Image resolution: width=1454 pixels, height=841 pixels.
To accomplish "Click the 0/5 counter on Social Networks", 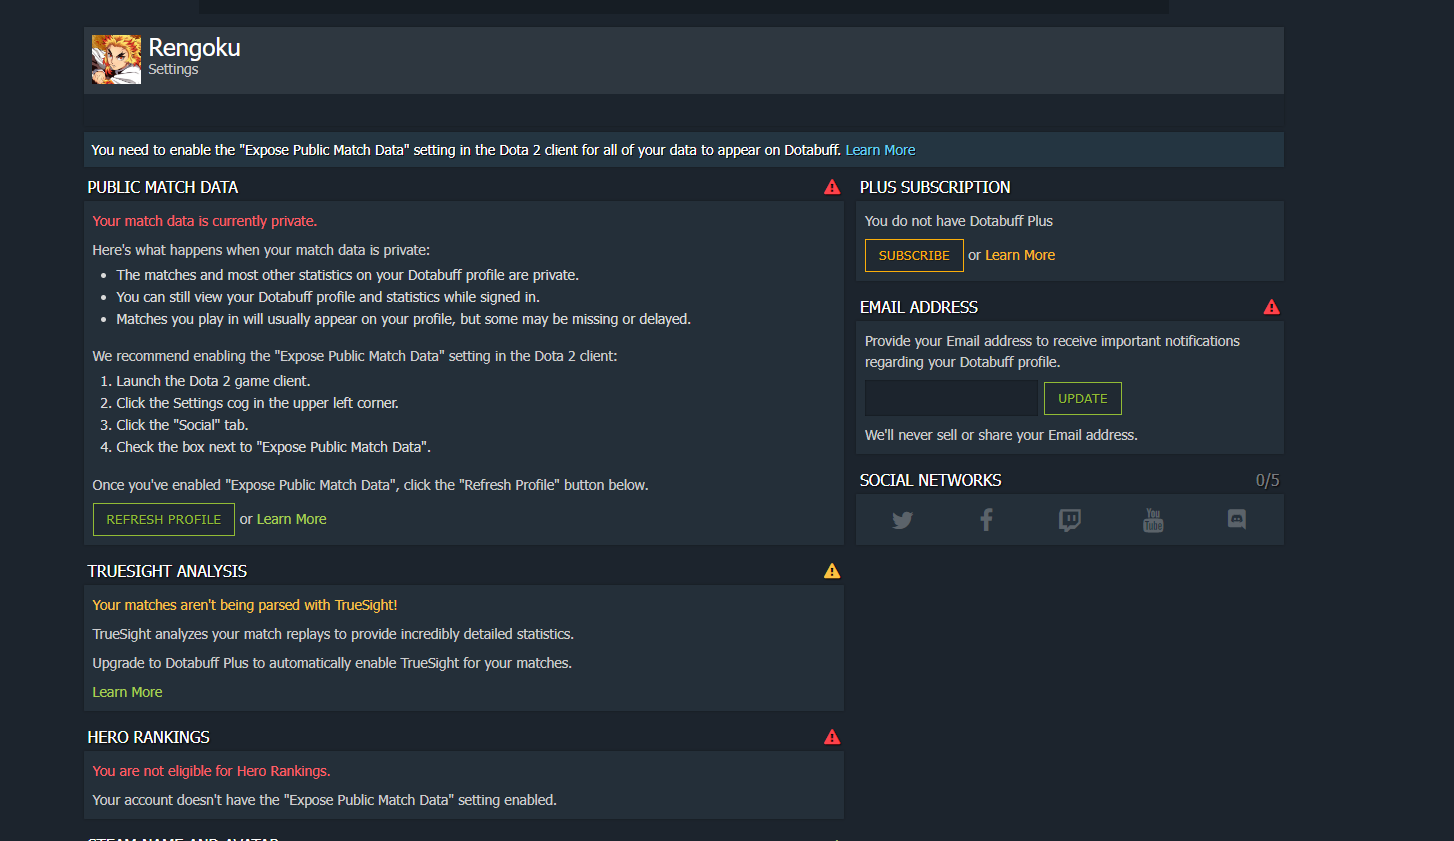I will [x=1267, y=479].
